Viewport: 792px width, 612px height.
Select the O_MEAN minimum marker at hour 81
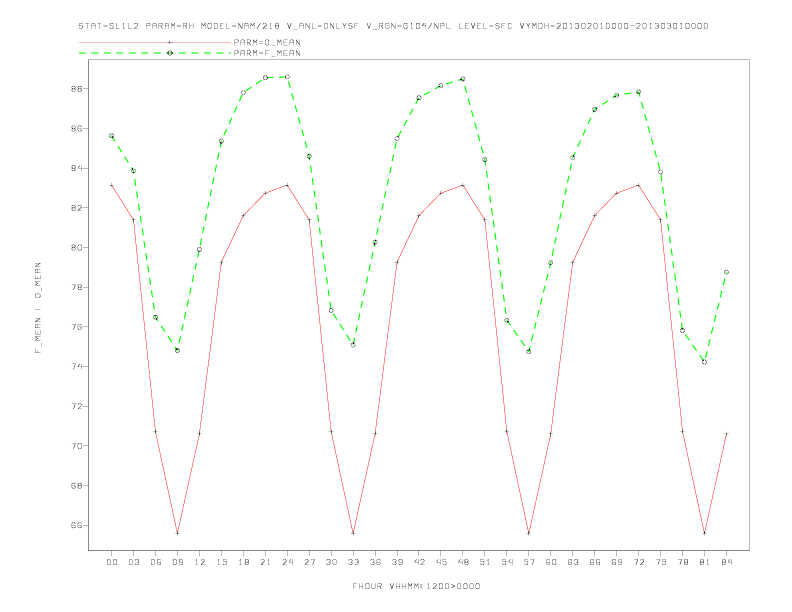pyautogui.click(x=705, y=533)
